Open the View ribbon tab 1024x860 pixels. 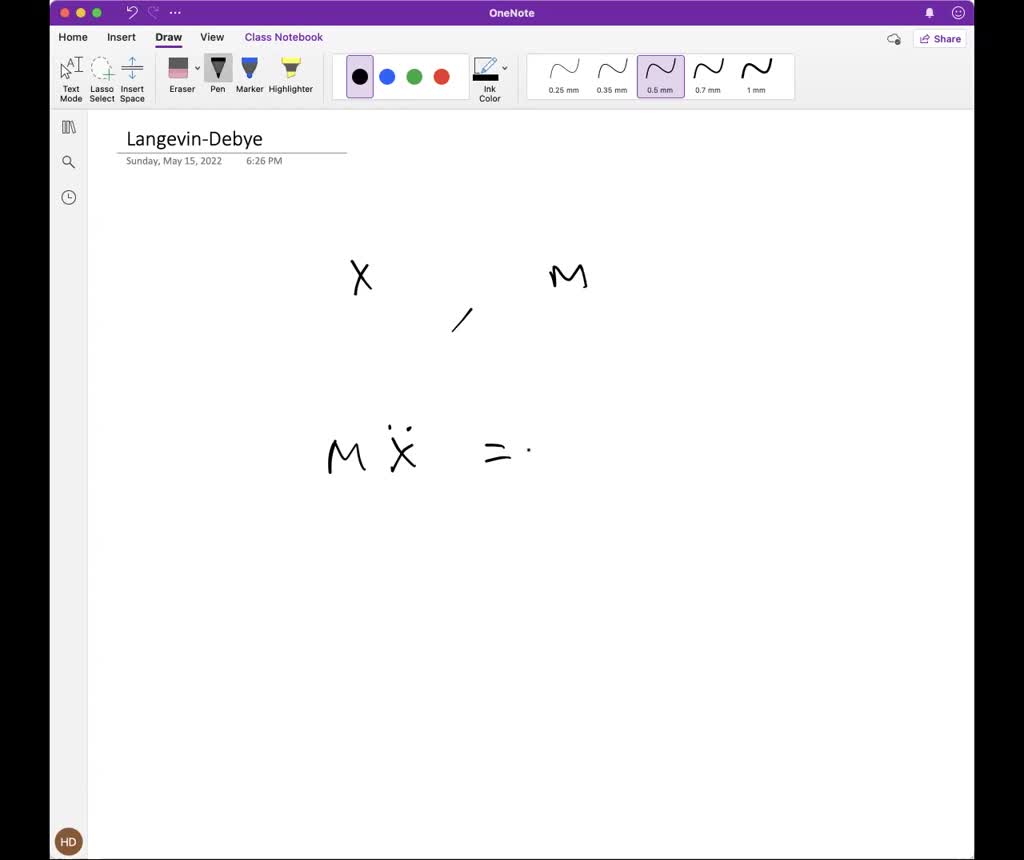click(x=212, y=37)
